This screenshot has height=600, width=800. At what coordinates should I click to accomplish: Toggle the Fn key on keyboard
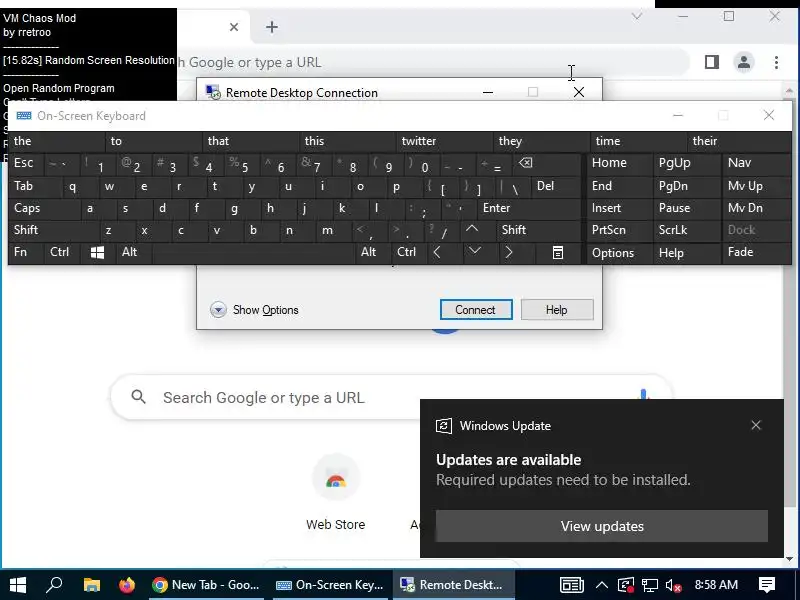pos(26,252)
